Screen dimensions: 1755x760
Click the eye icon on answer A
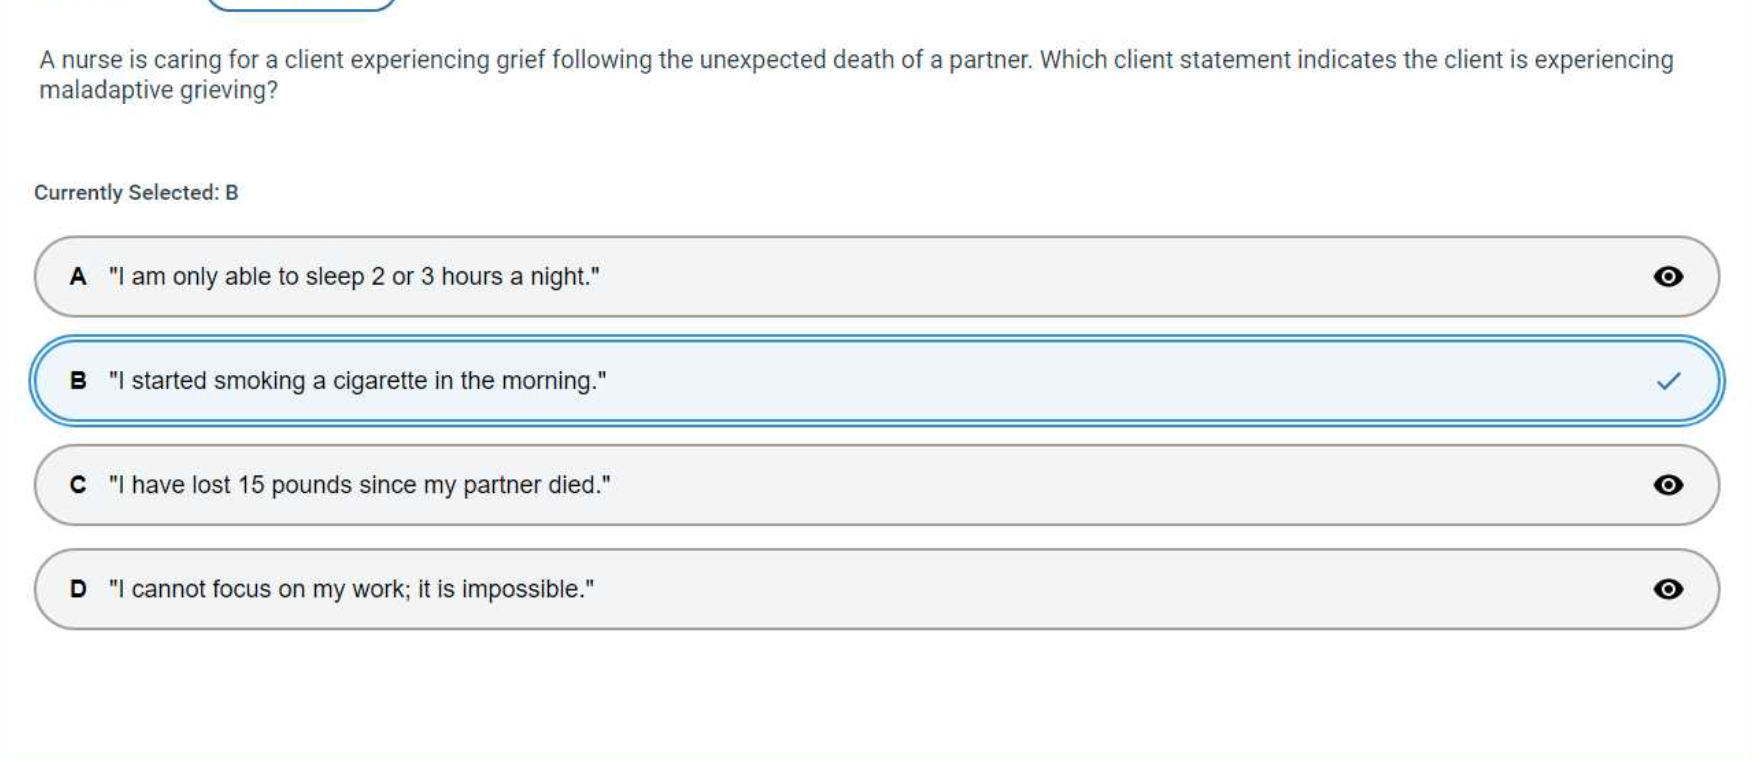tap(1667, 276)
